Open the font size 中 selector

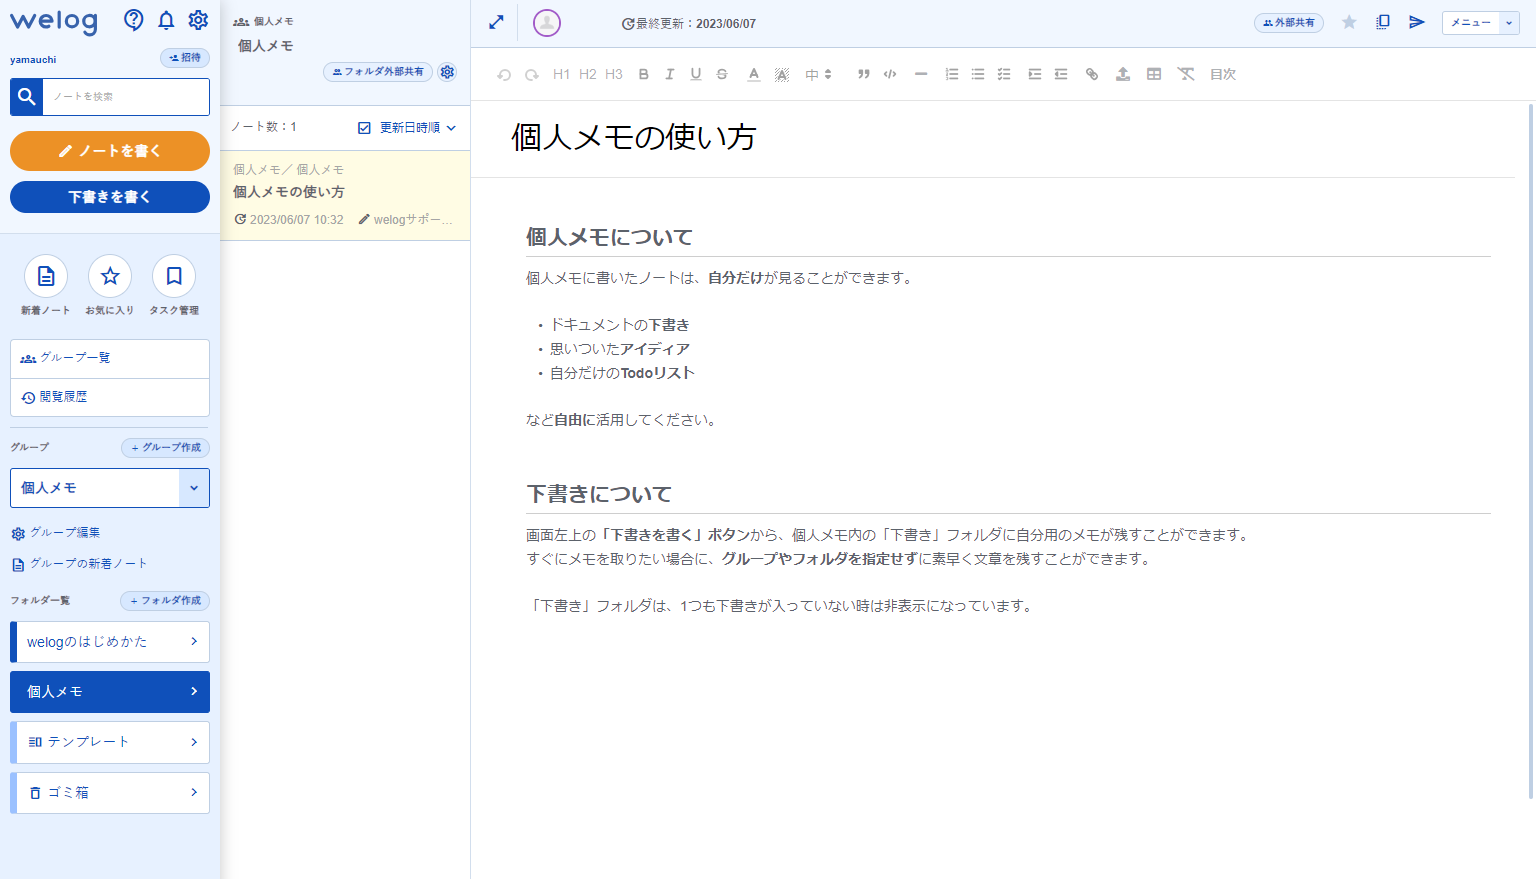click(818, 74)
